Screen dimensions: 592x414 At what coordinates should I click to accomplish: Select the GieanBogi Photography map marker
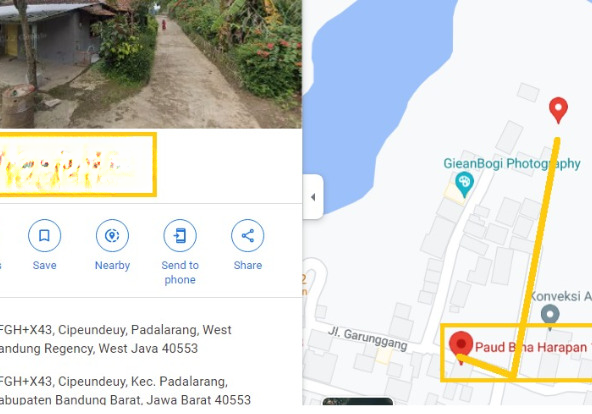click(464, 184)
